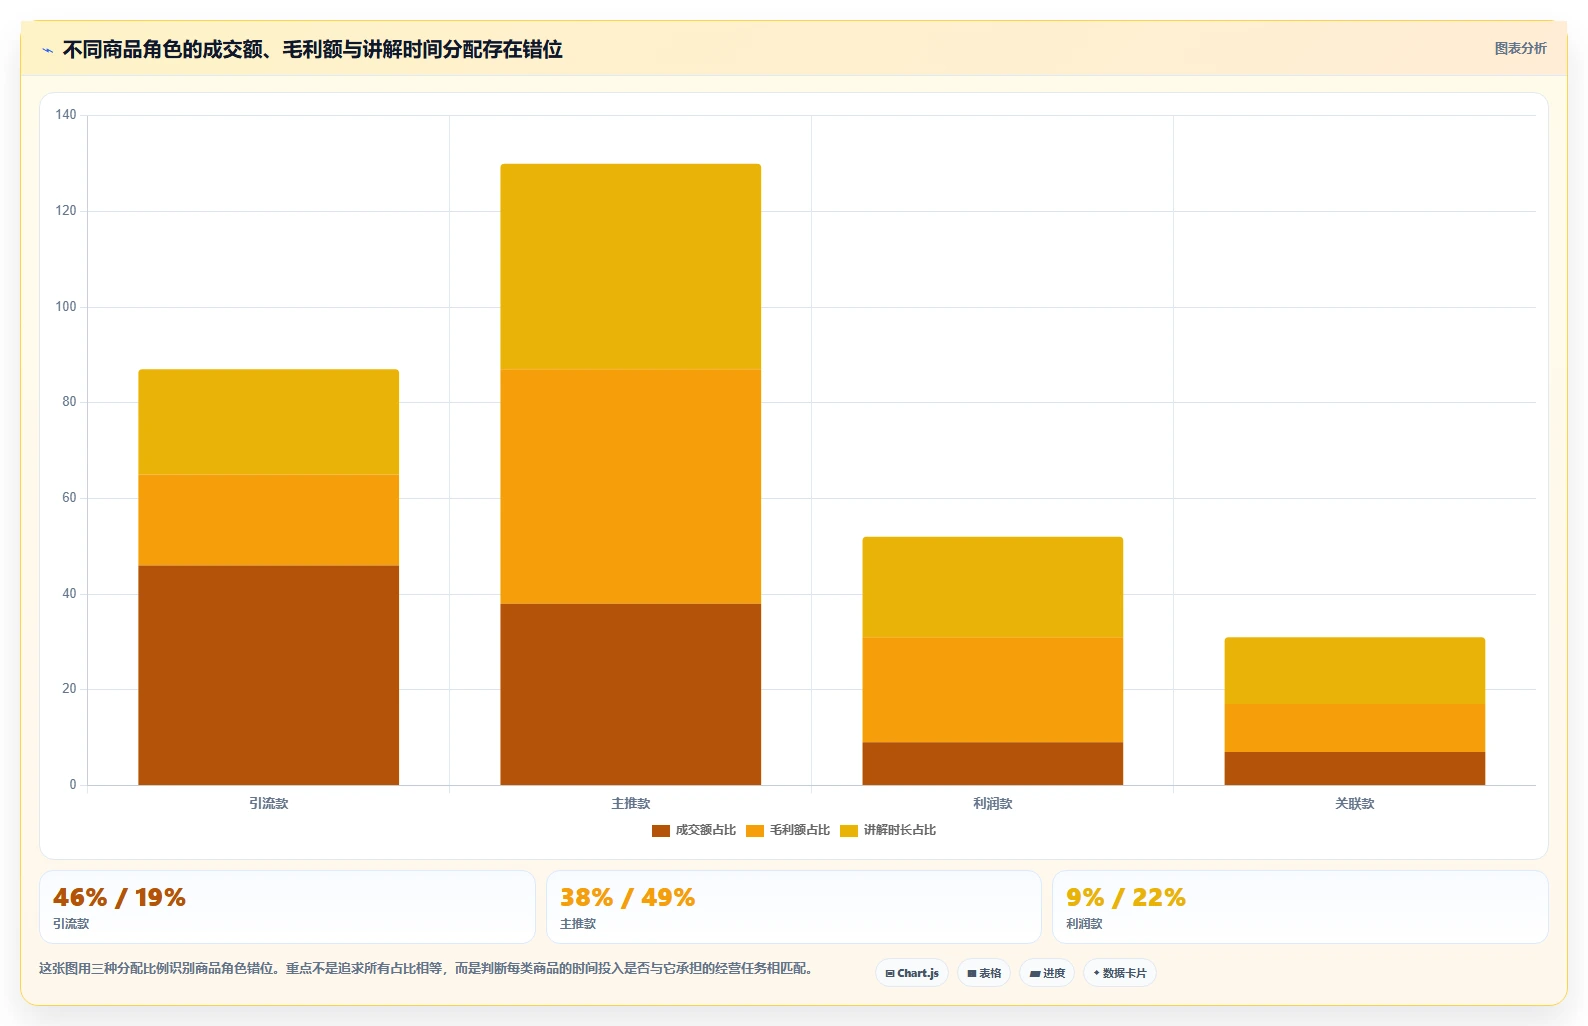Select the 表格 tag
The width and height of the screenshot is (1588, 1026).
point(984,973)
